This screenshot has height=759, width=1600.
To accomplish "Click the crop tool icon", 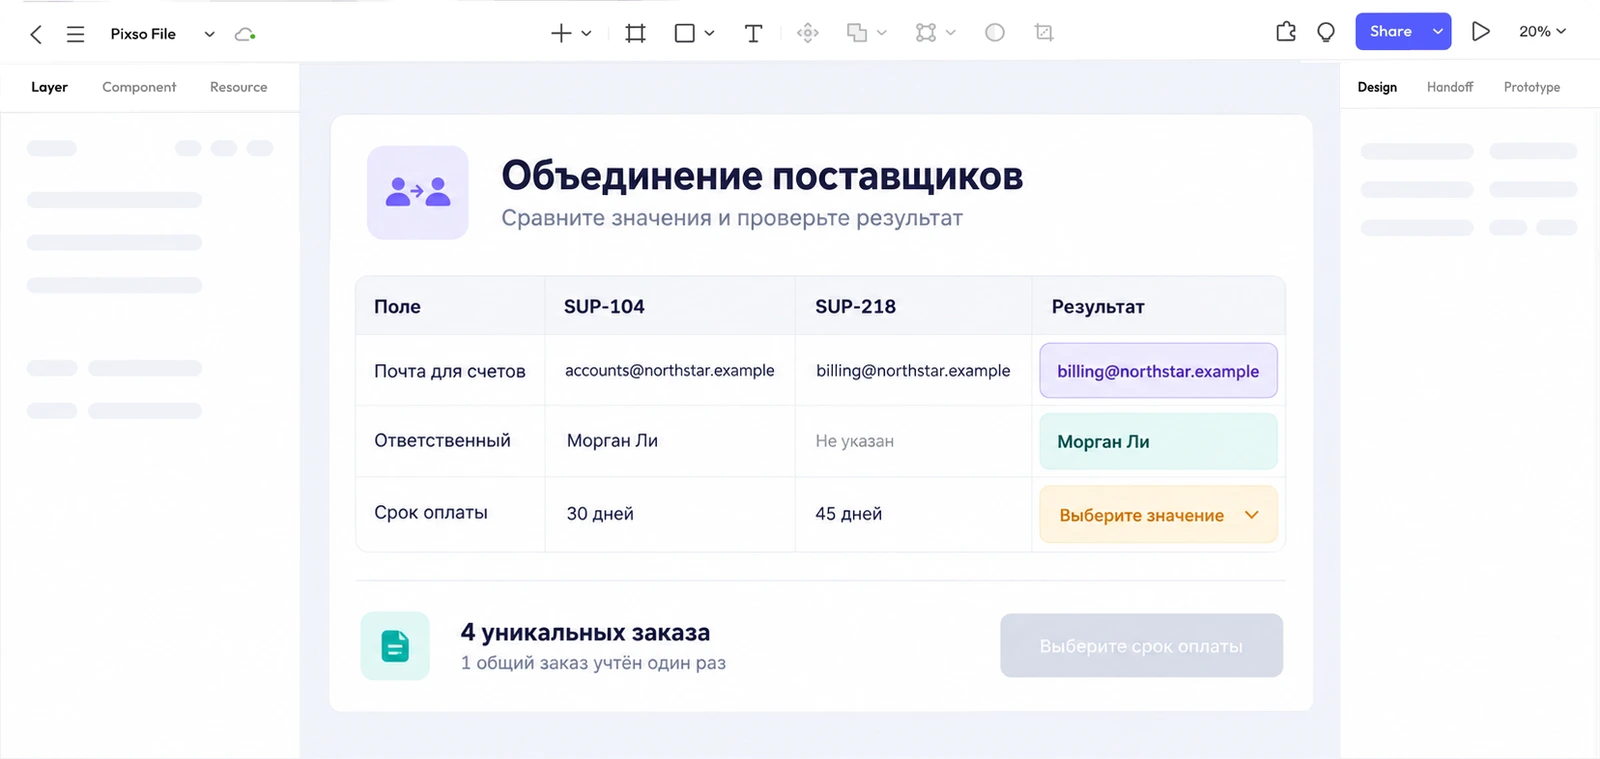I will point(1044,33).
